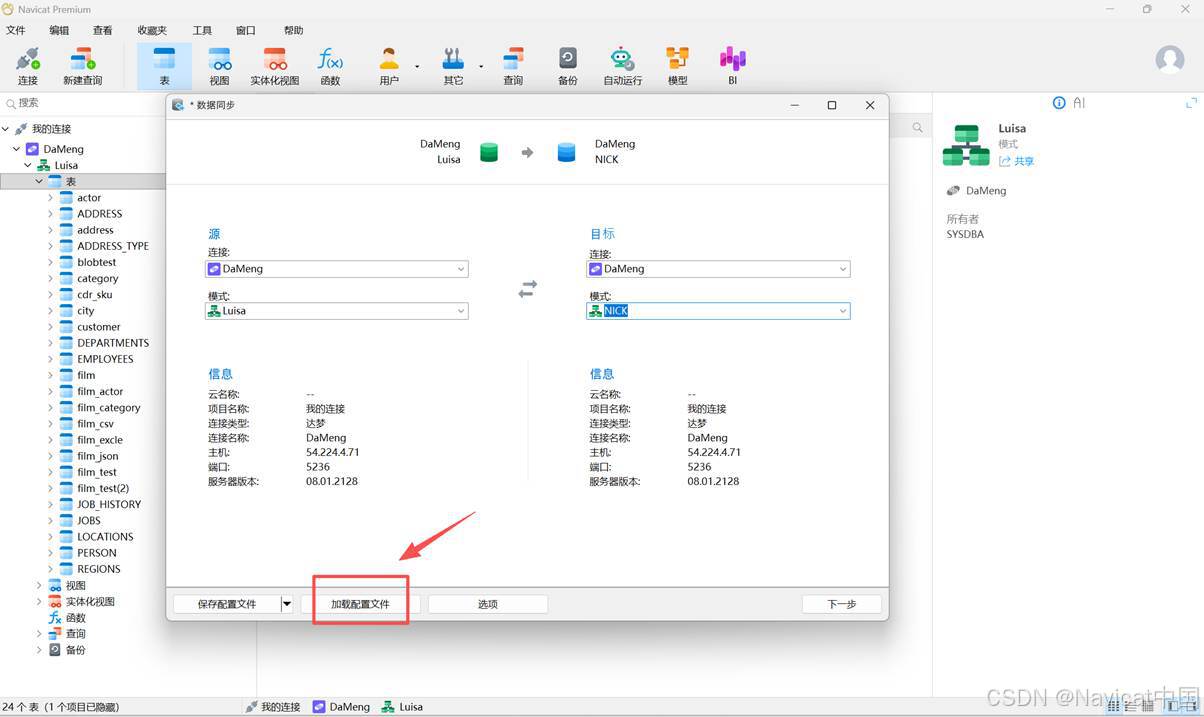This screenshot has height=717, width=1204.
Task: Open the 连接 (Connection) toolbar icon
Action: [28, 66]
